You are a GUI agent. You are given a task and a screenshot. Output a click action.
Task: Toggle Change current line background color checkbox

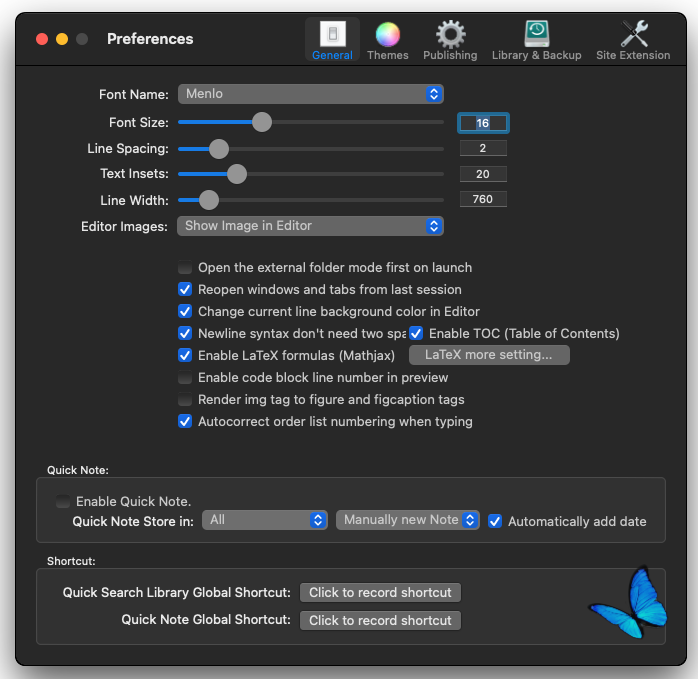click(185, 311)
